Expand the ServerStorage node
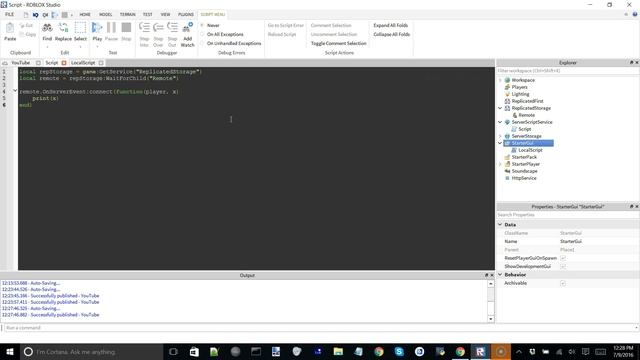This screenshot has height=360, width=640. coord(500,136)
